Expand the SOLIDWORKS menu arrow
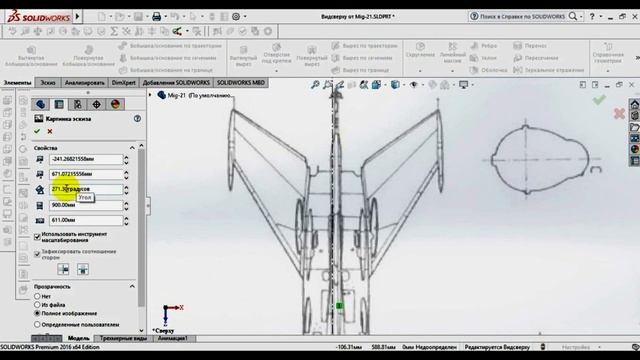 click(x=78, y=17)
